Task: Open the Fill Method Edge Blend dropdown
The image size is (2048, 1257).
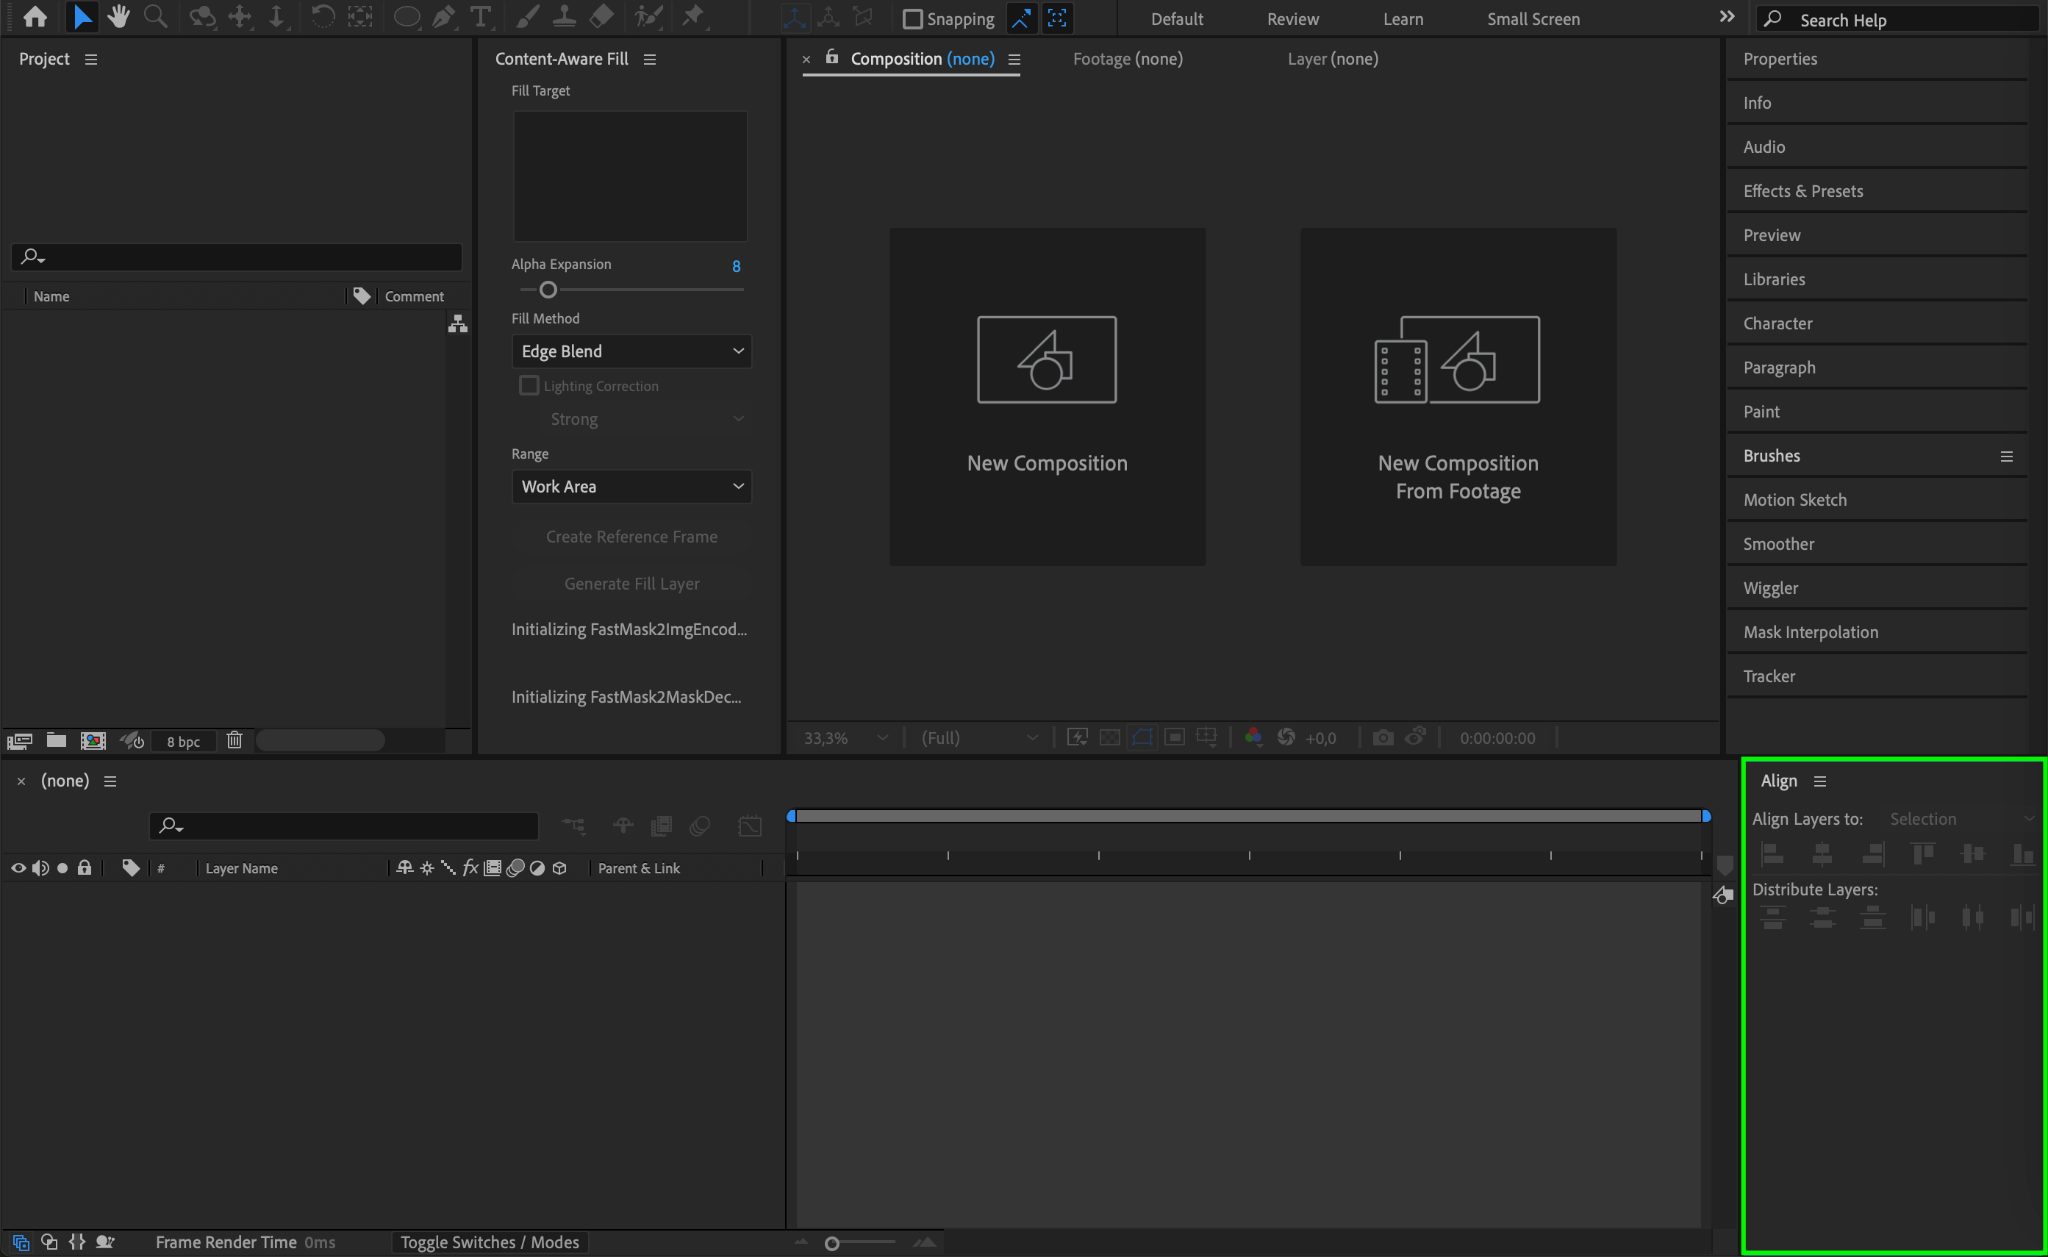Action: coord(631,351)
